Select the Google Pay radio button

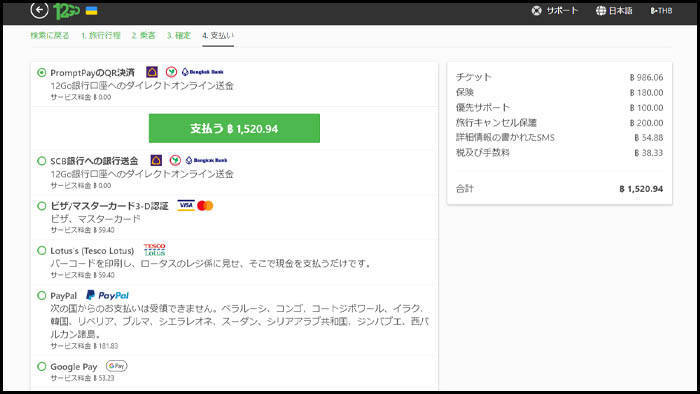pyautogui.click(x=42, y=366)
